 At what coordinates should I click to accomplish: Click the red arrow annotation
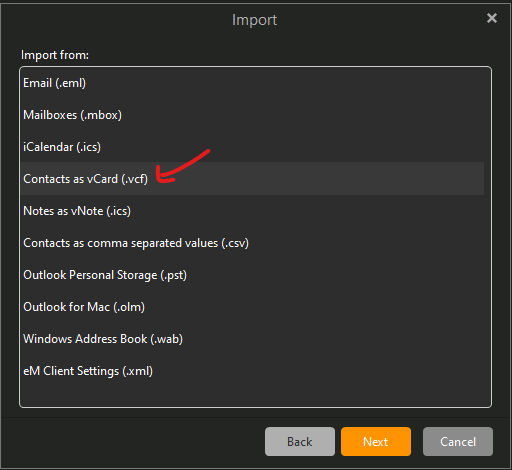tap(182, 166)
